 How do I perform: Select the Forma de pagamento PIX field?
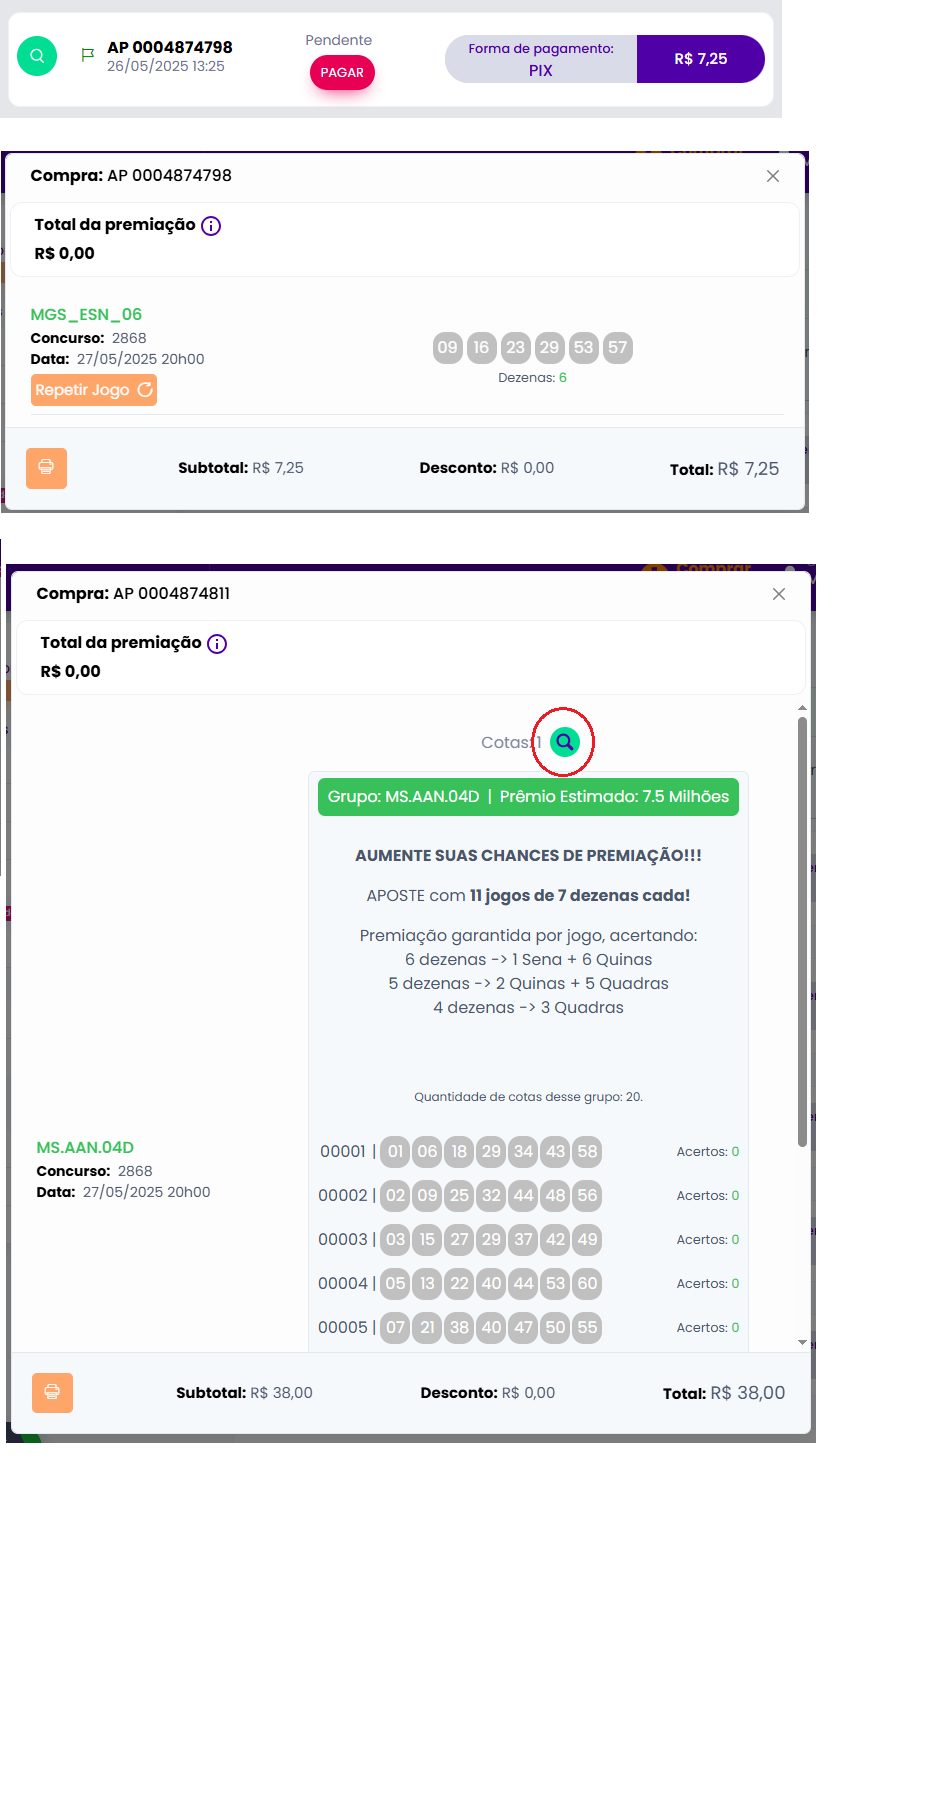click(x=541, y=59)
